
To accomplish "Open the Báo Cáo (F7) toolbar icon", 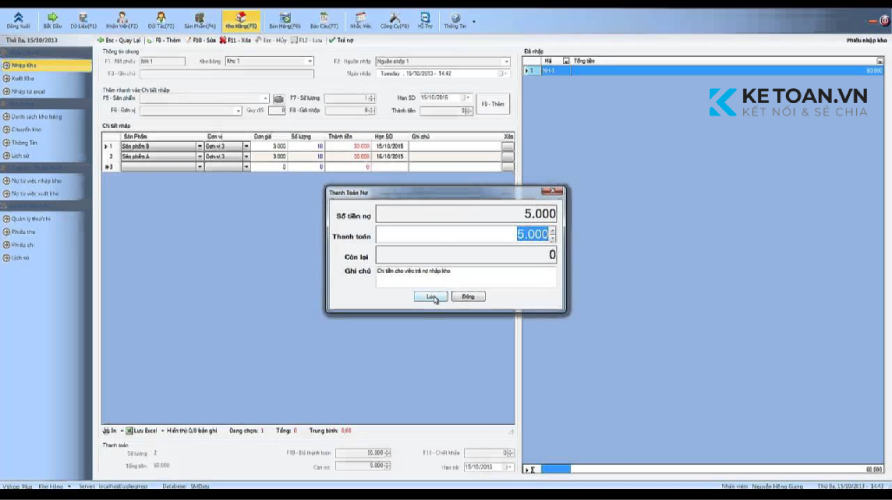I will click(324, 20).
